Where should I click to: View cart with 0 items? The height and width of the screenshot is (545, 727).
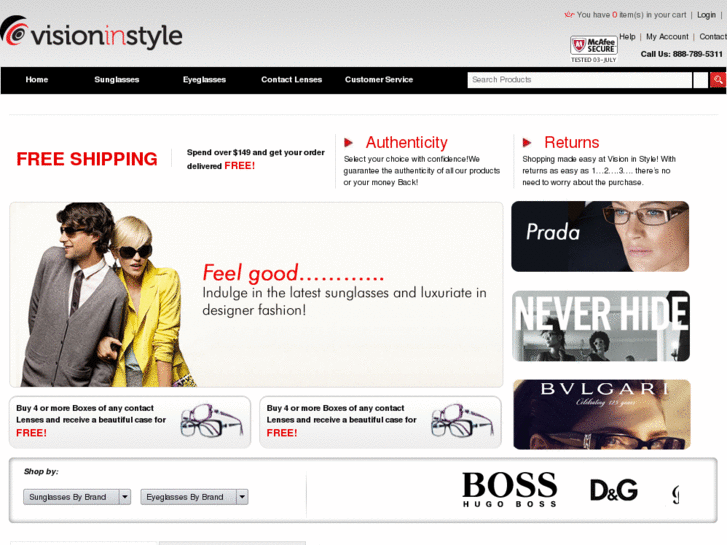pos(631,15)
